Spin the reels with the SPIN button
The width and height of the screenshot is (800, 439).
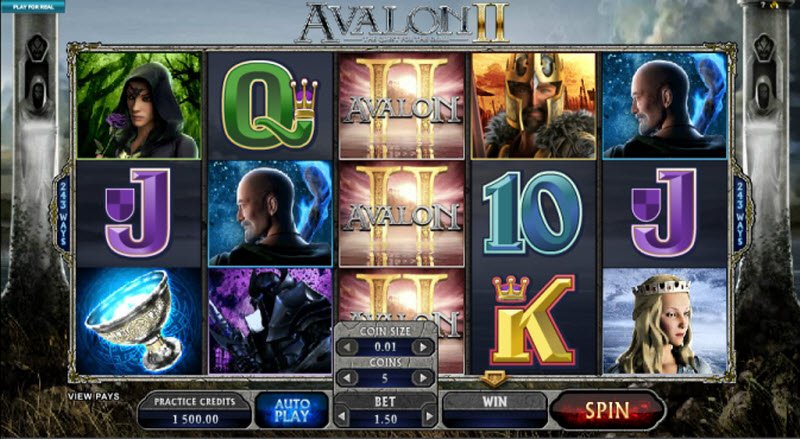point(607,410)
